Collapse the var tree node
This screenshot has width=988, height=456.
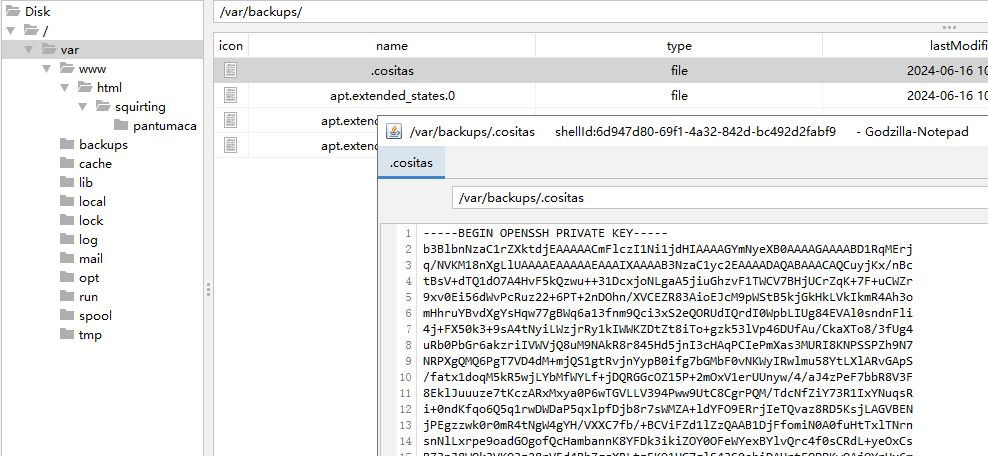[x=28, y=49]
